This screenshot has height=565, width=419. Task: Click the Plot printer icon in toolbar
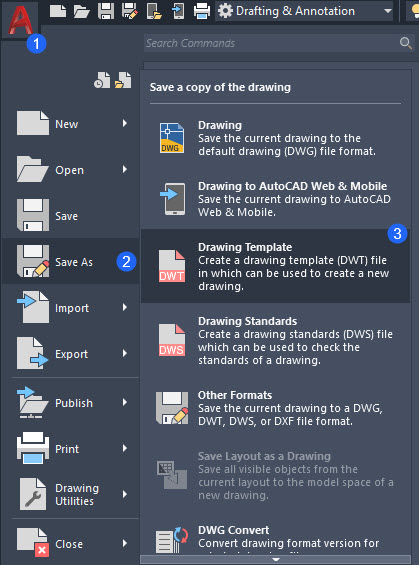point(202,11)
